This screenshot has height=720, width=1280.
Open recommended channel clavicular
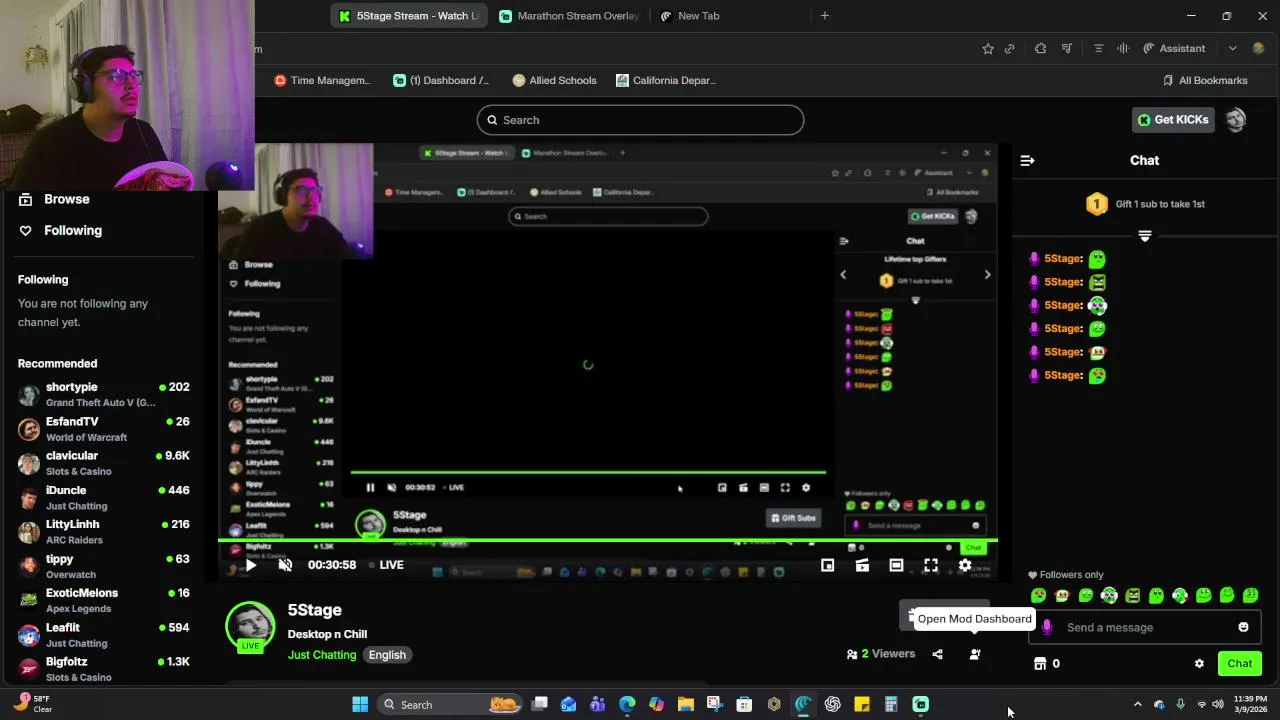tap(103, 463)
